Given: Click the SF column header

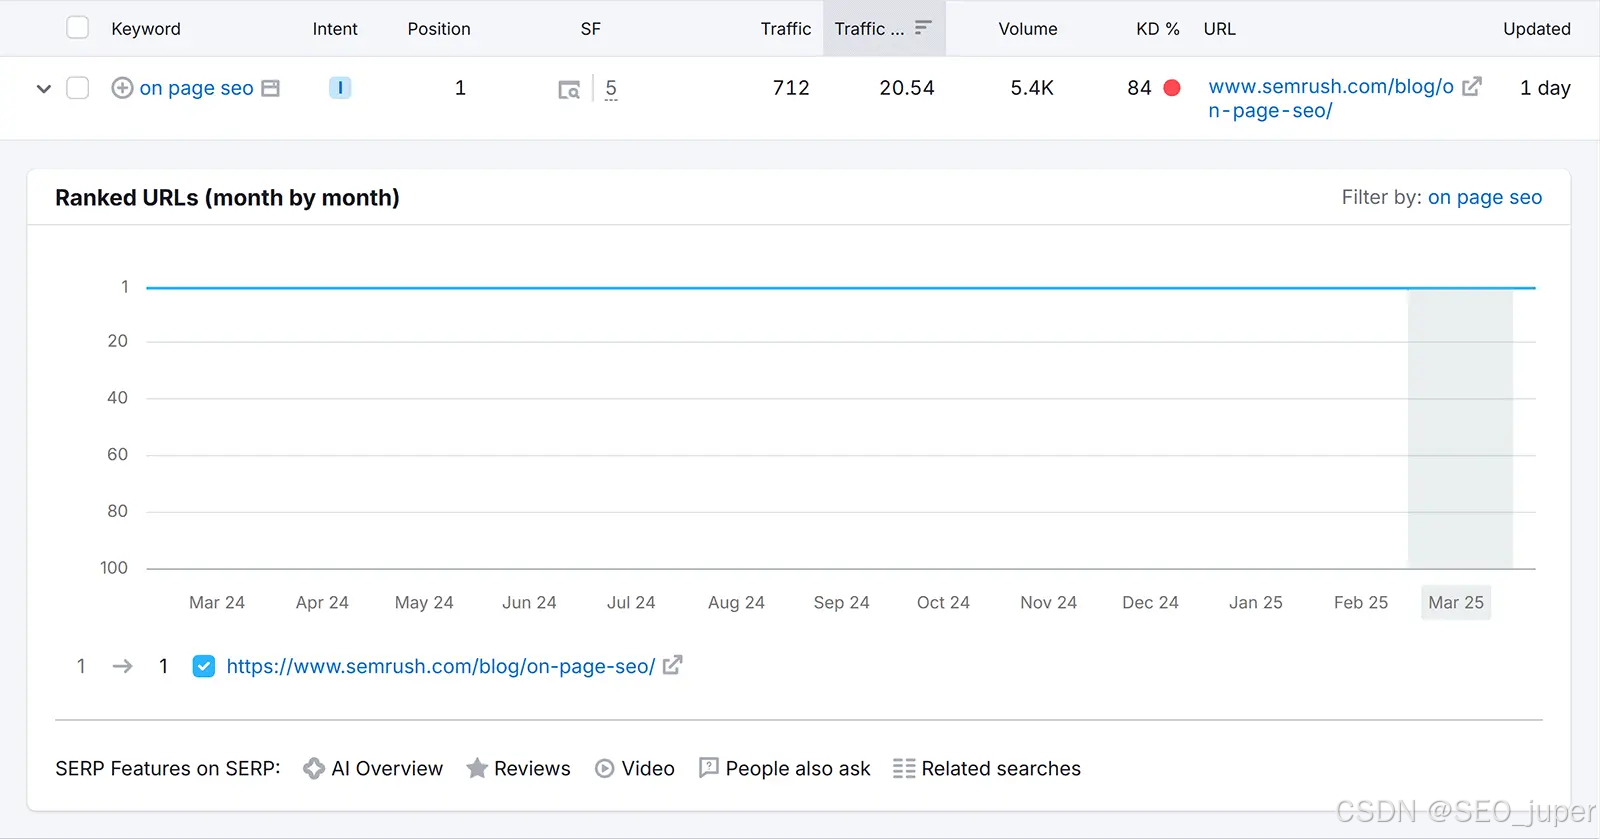Looking at the screenshot, I should tap(591, 29).
